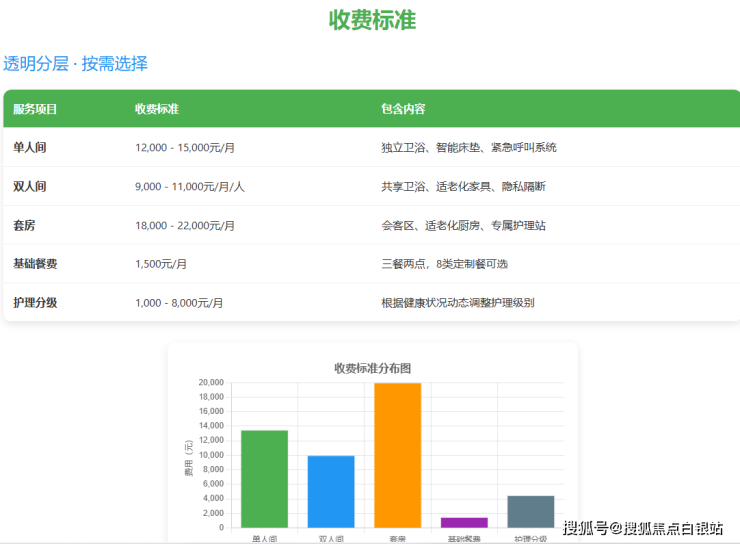Viewport: 740px width, 544px height.
Task: Click the blue 双人间 bar in chart
Action: pyautogui.click(x=331, y=491)
